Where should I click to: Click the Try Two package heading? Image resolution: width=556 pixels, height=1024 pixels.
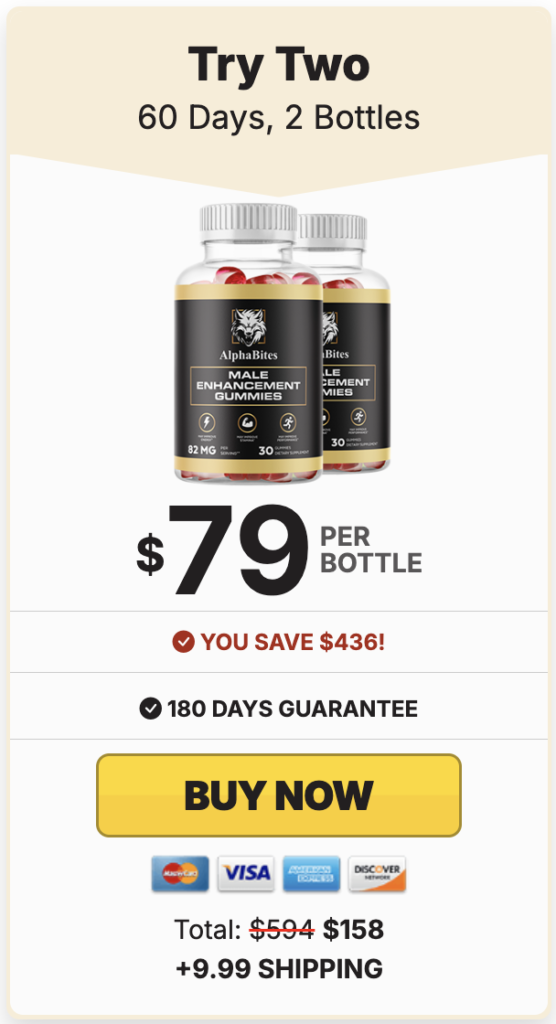[278, 64]
